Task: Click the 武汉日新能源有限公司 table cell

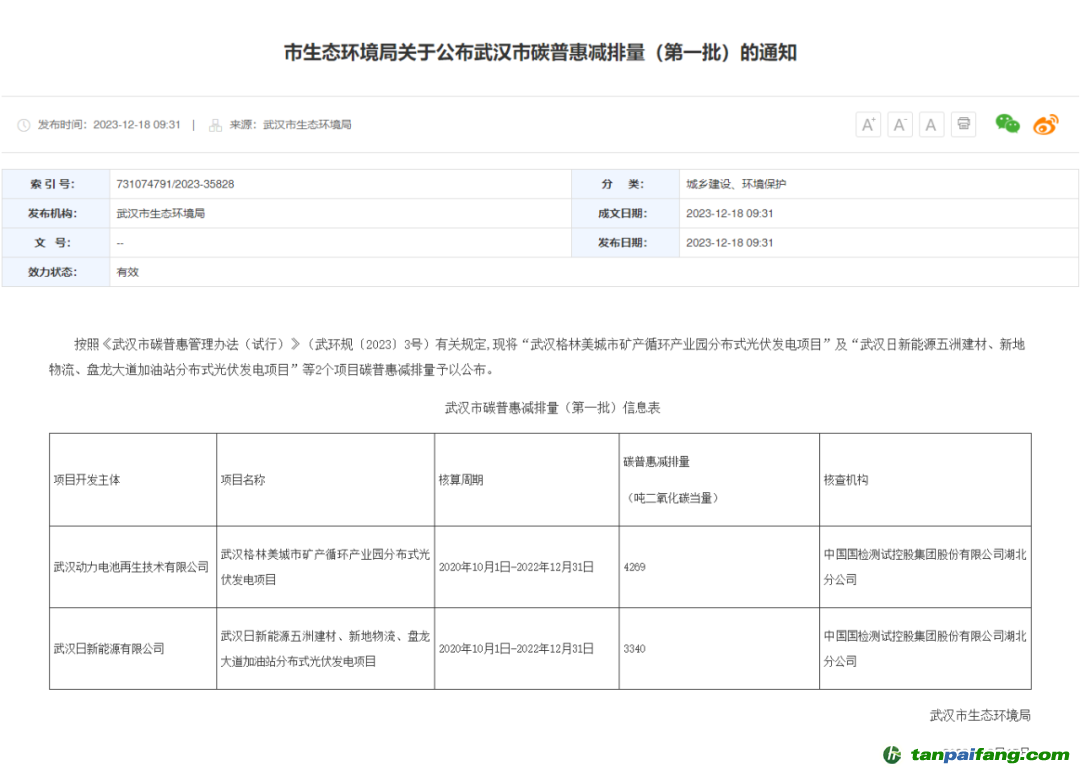Action: click(109, 649)
